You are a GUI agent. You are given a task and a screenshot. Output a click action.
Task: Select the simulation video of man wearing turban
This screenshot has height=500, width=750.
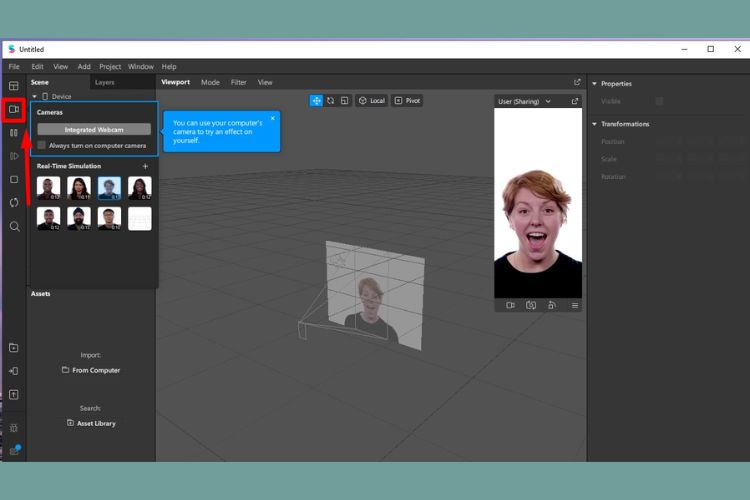click(79, 219)
